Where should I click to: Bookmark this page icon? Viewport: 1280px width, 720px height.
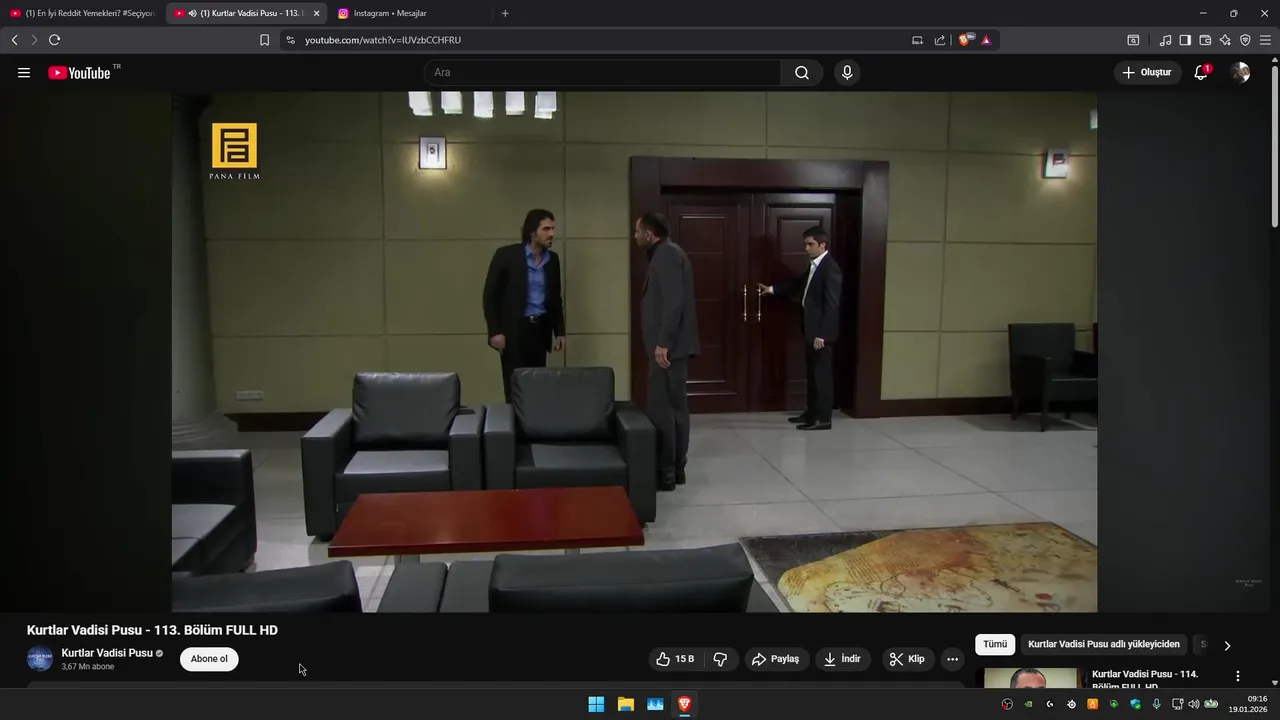(x=264, y=40)
